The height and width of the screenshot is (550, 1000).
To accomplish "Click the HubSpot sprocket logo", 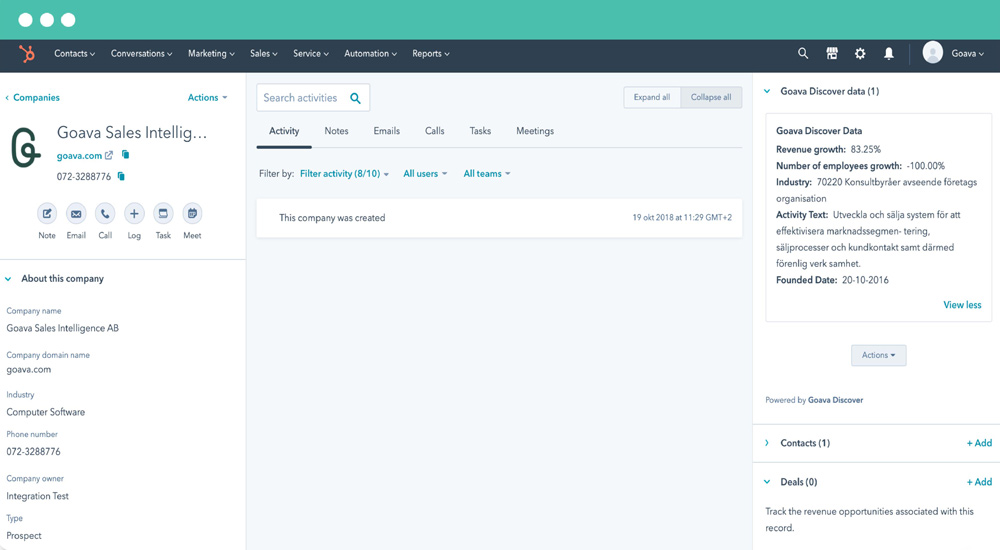I will [x=27, y=54].
